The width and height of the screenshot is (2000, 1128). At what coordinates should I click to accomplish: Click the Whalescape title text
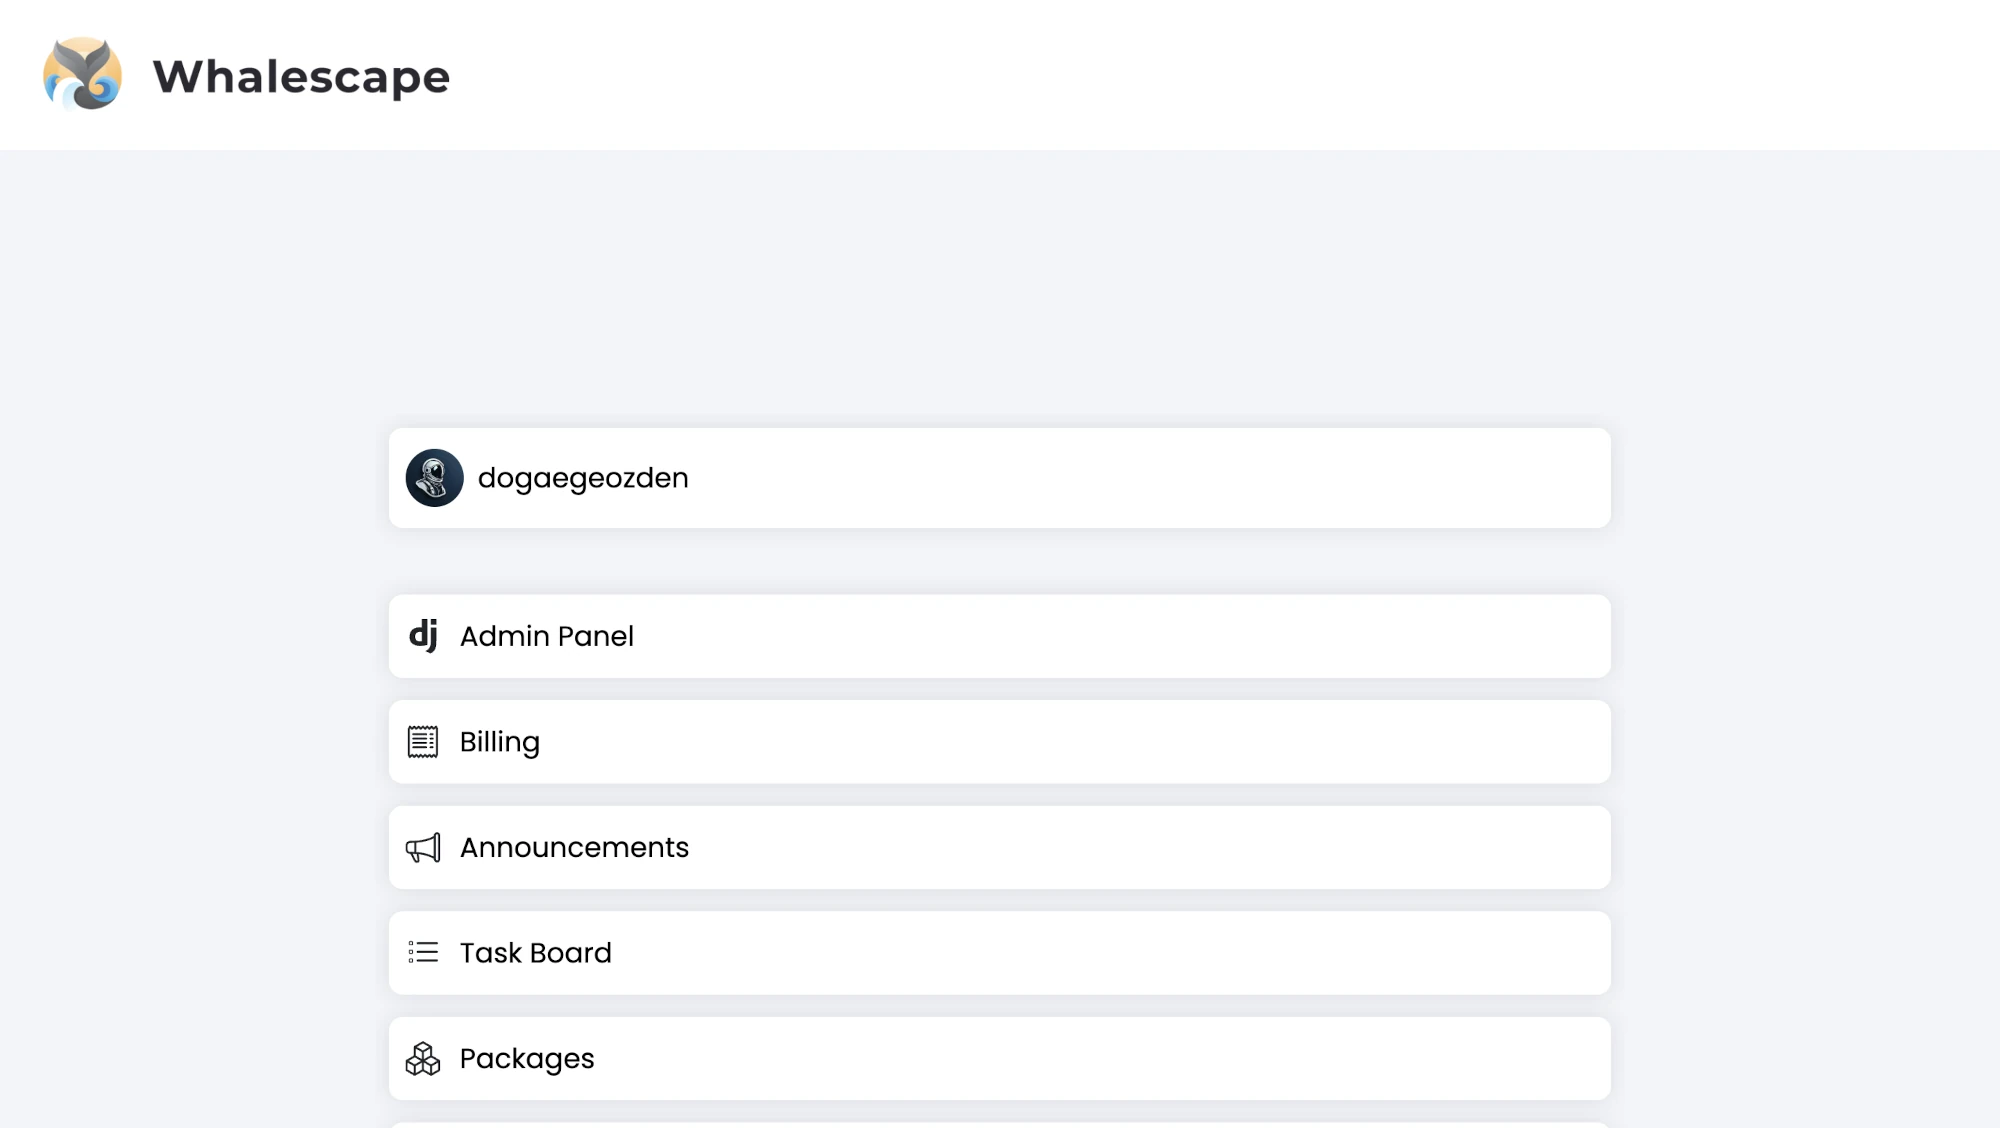point(301,77)
